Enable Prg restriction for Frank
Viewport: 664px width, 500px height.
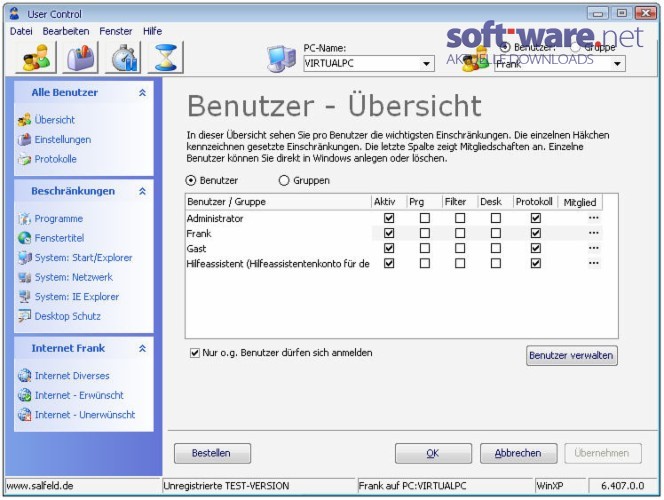pos(425,233)
